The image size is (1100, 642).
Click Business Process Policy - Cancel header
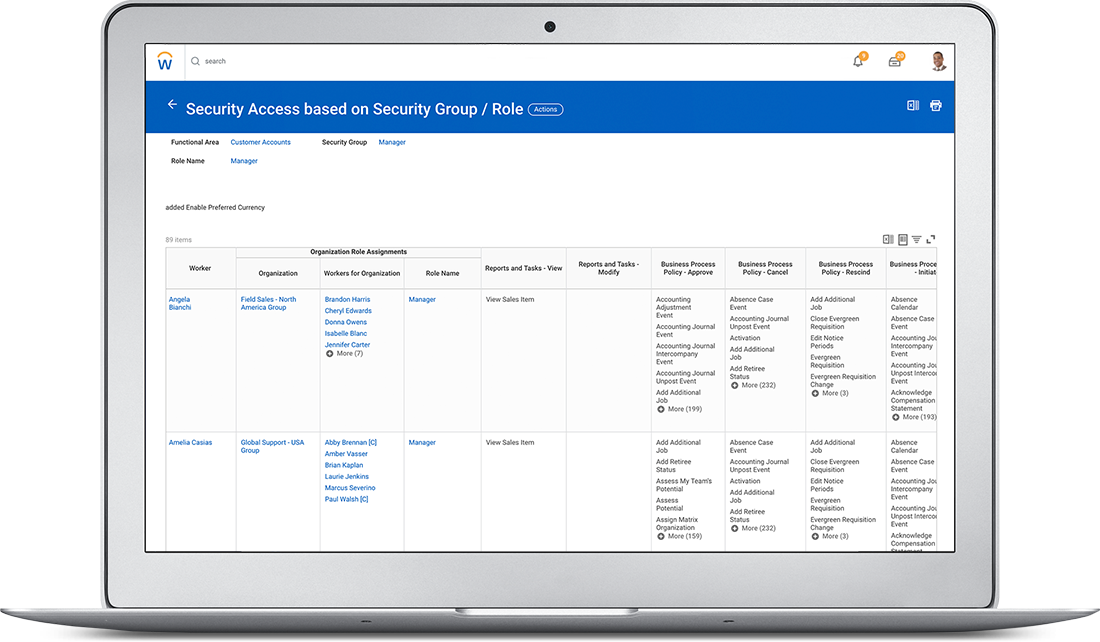click(765, 268)
